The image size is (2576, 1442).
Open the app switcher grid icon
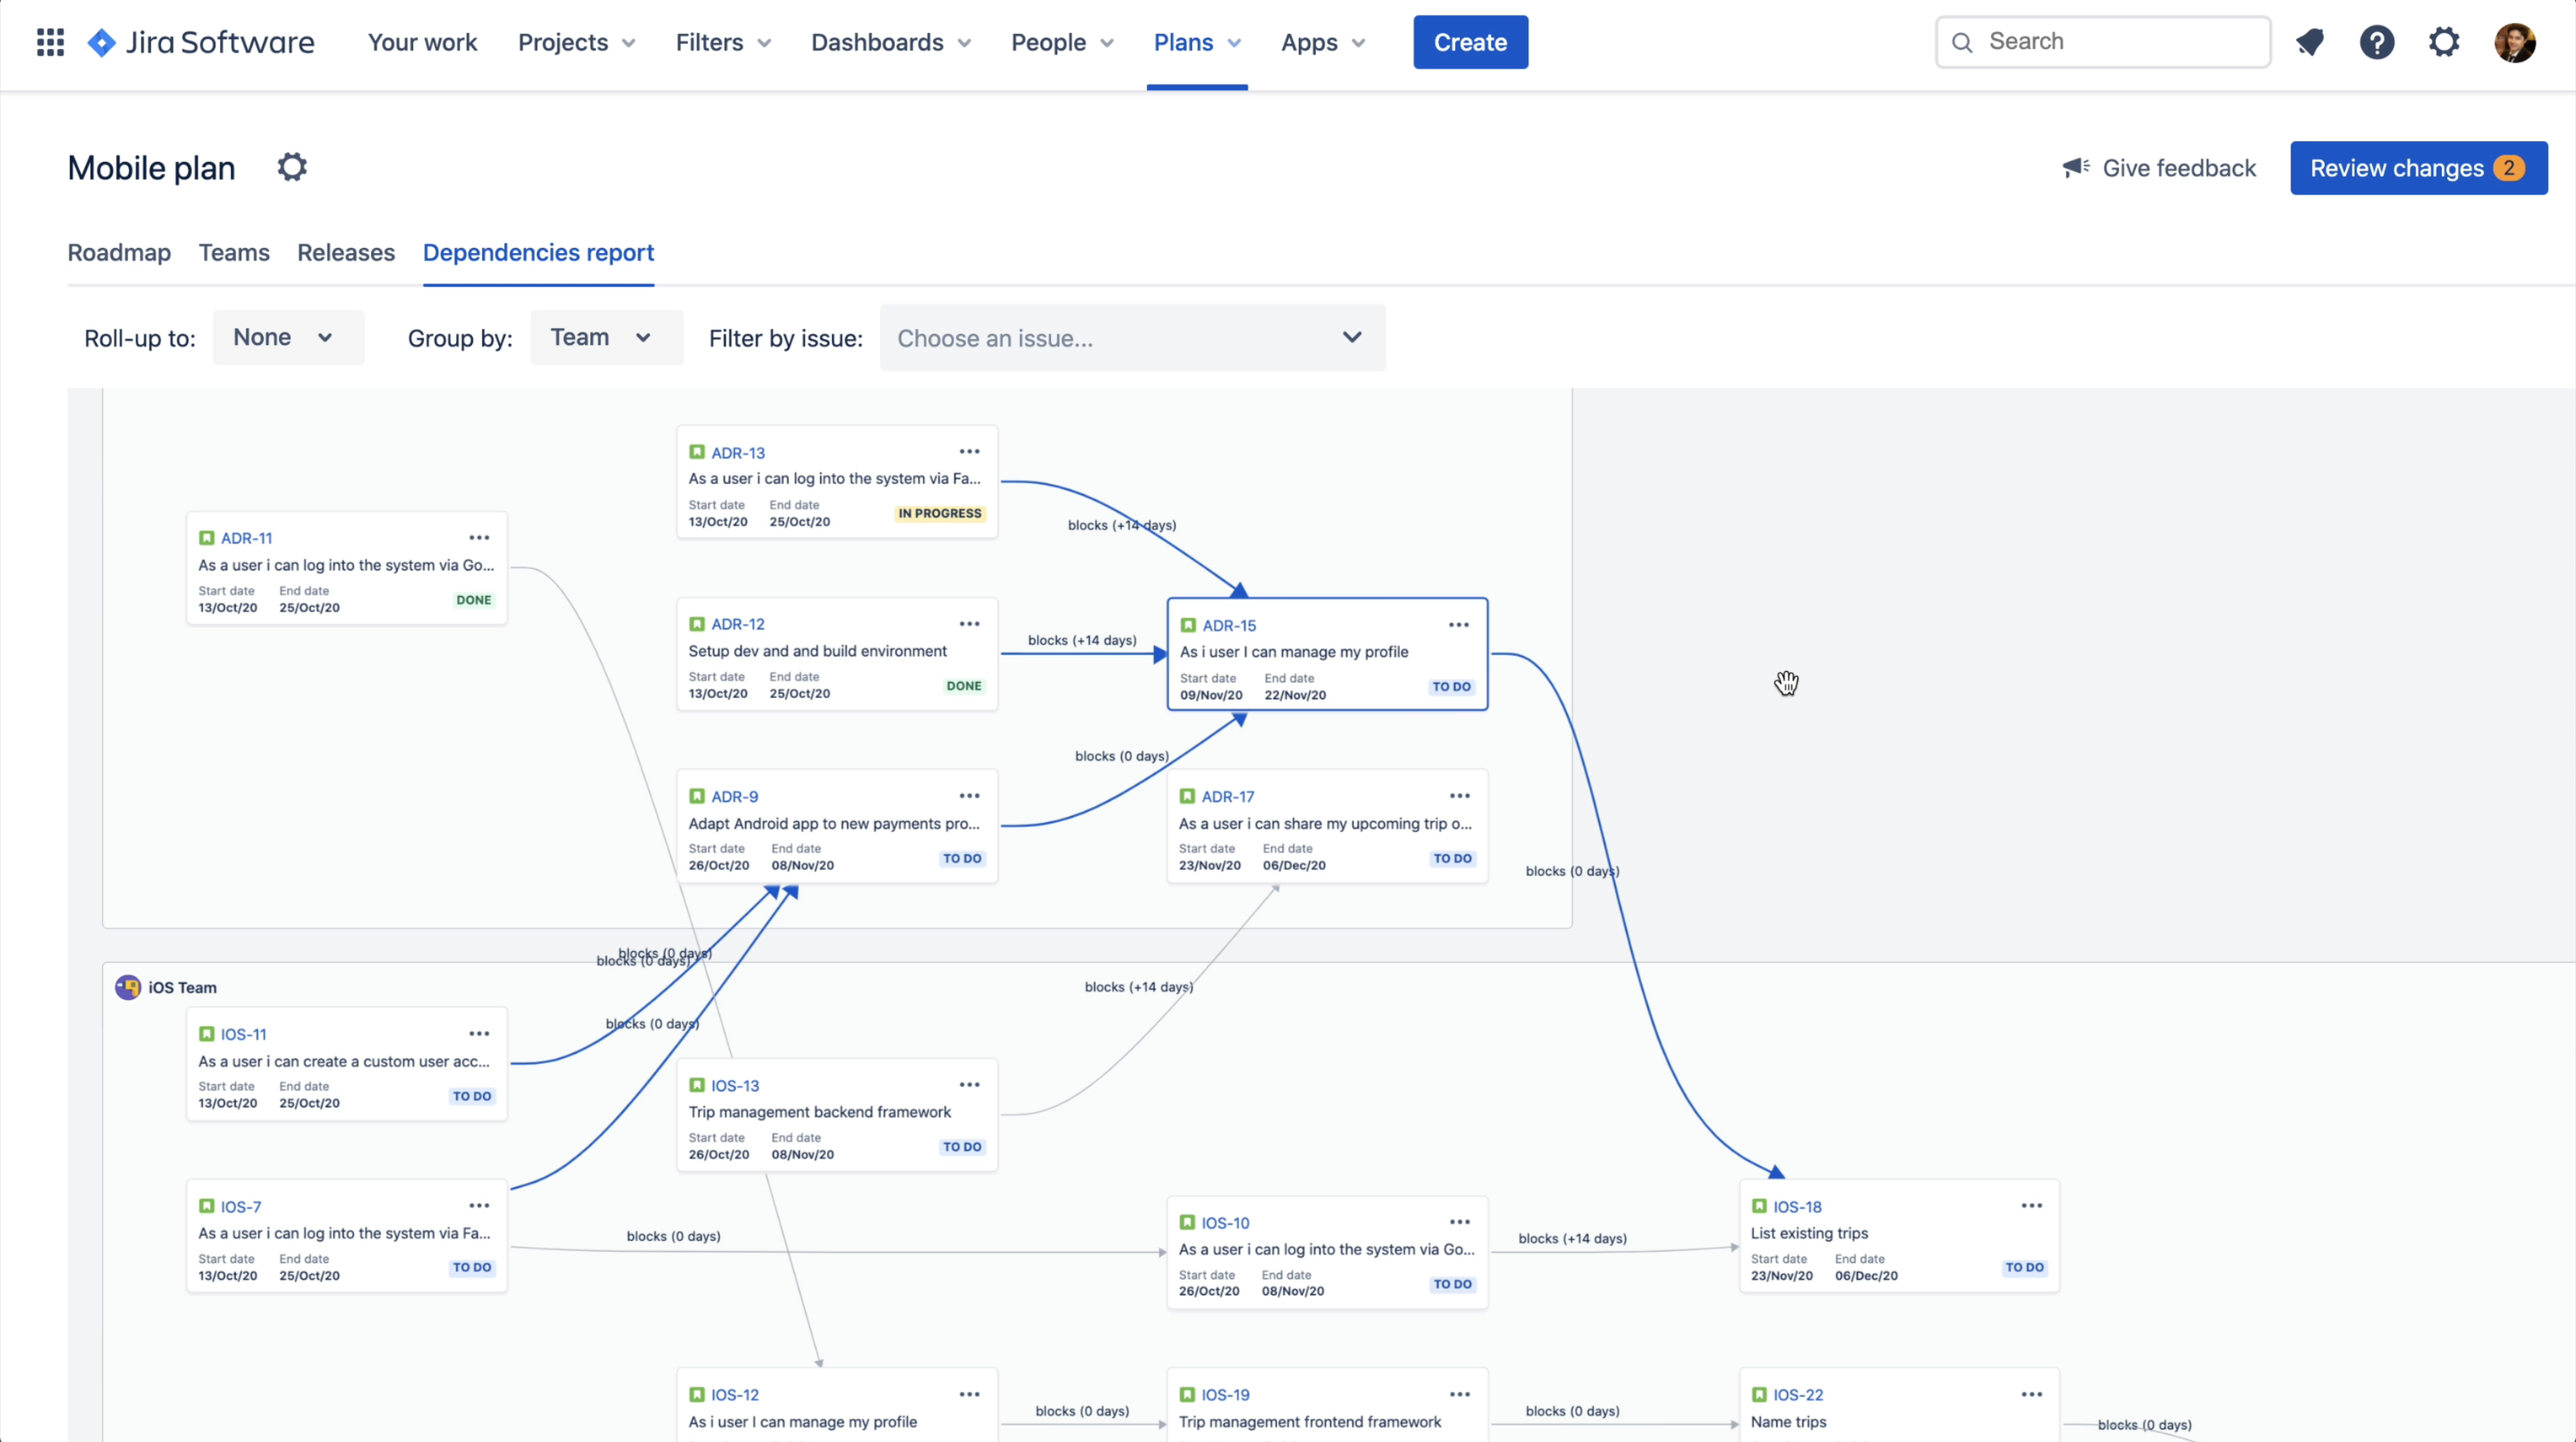(49, 42)
